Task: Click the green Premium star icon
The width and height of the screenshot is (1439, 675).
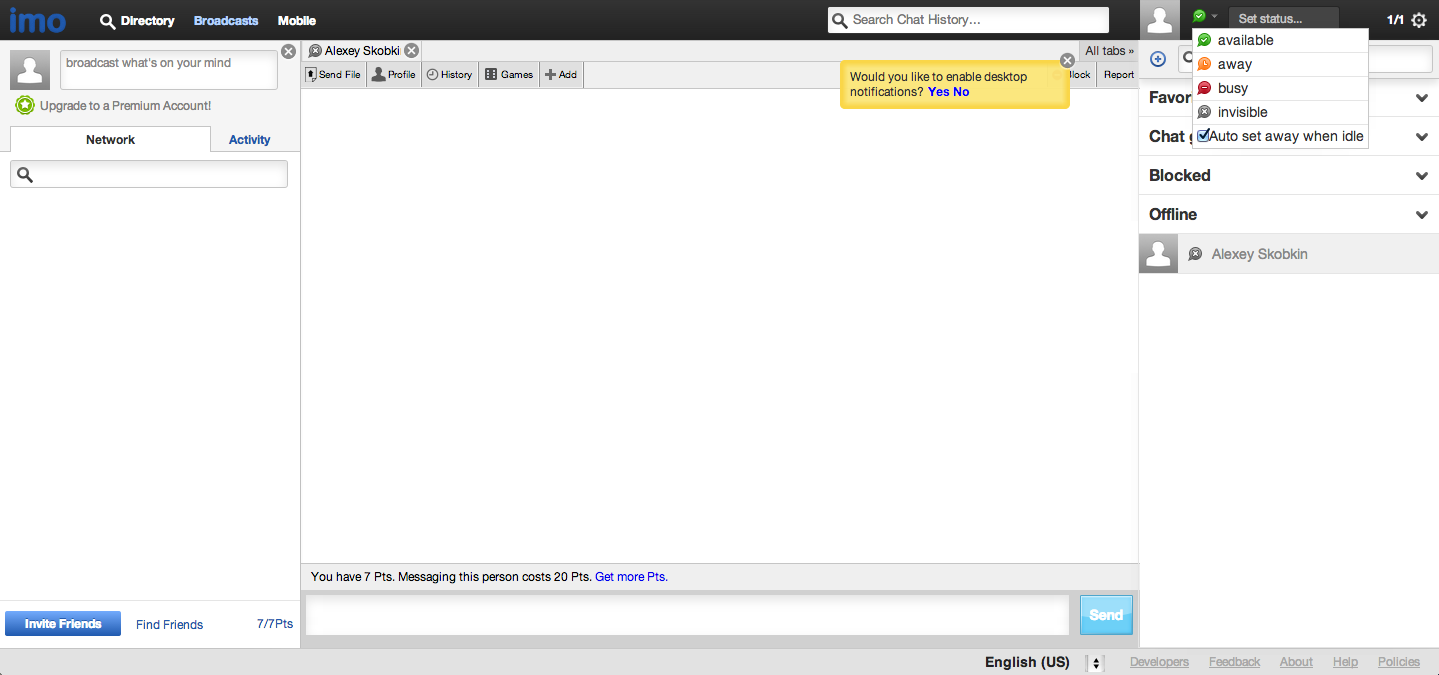Action: click(25, 105)
